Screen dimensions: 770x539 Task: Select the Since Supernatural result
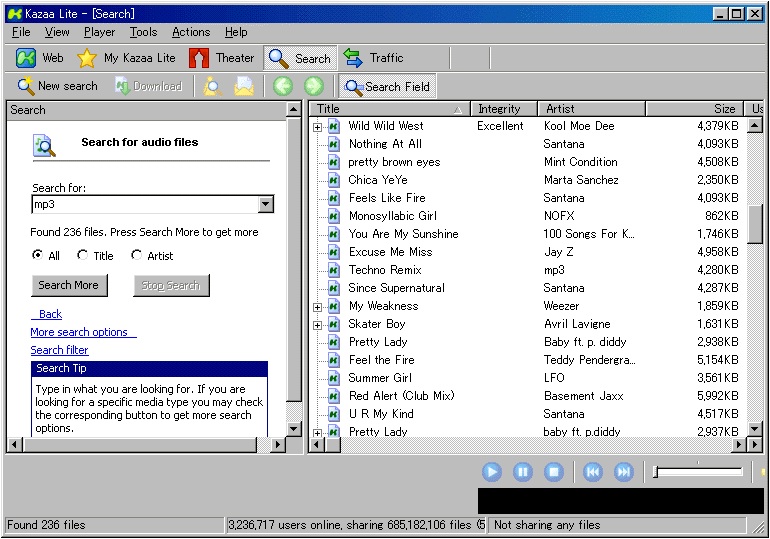pyautogui.click(x=396, y=288)
